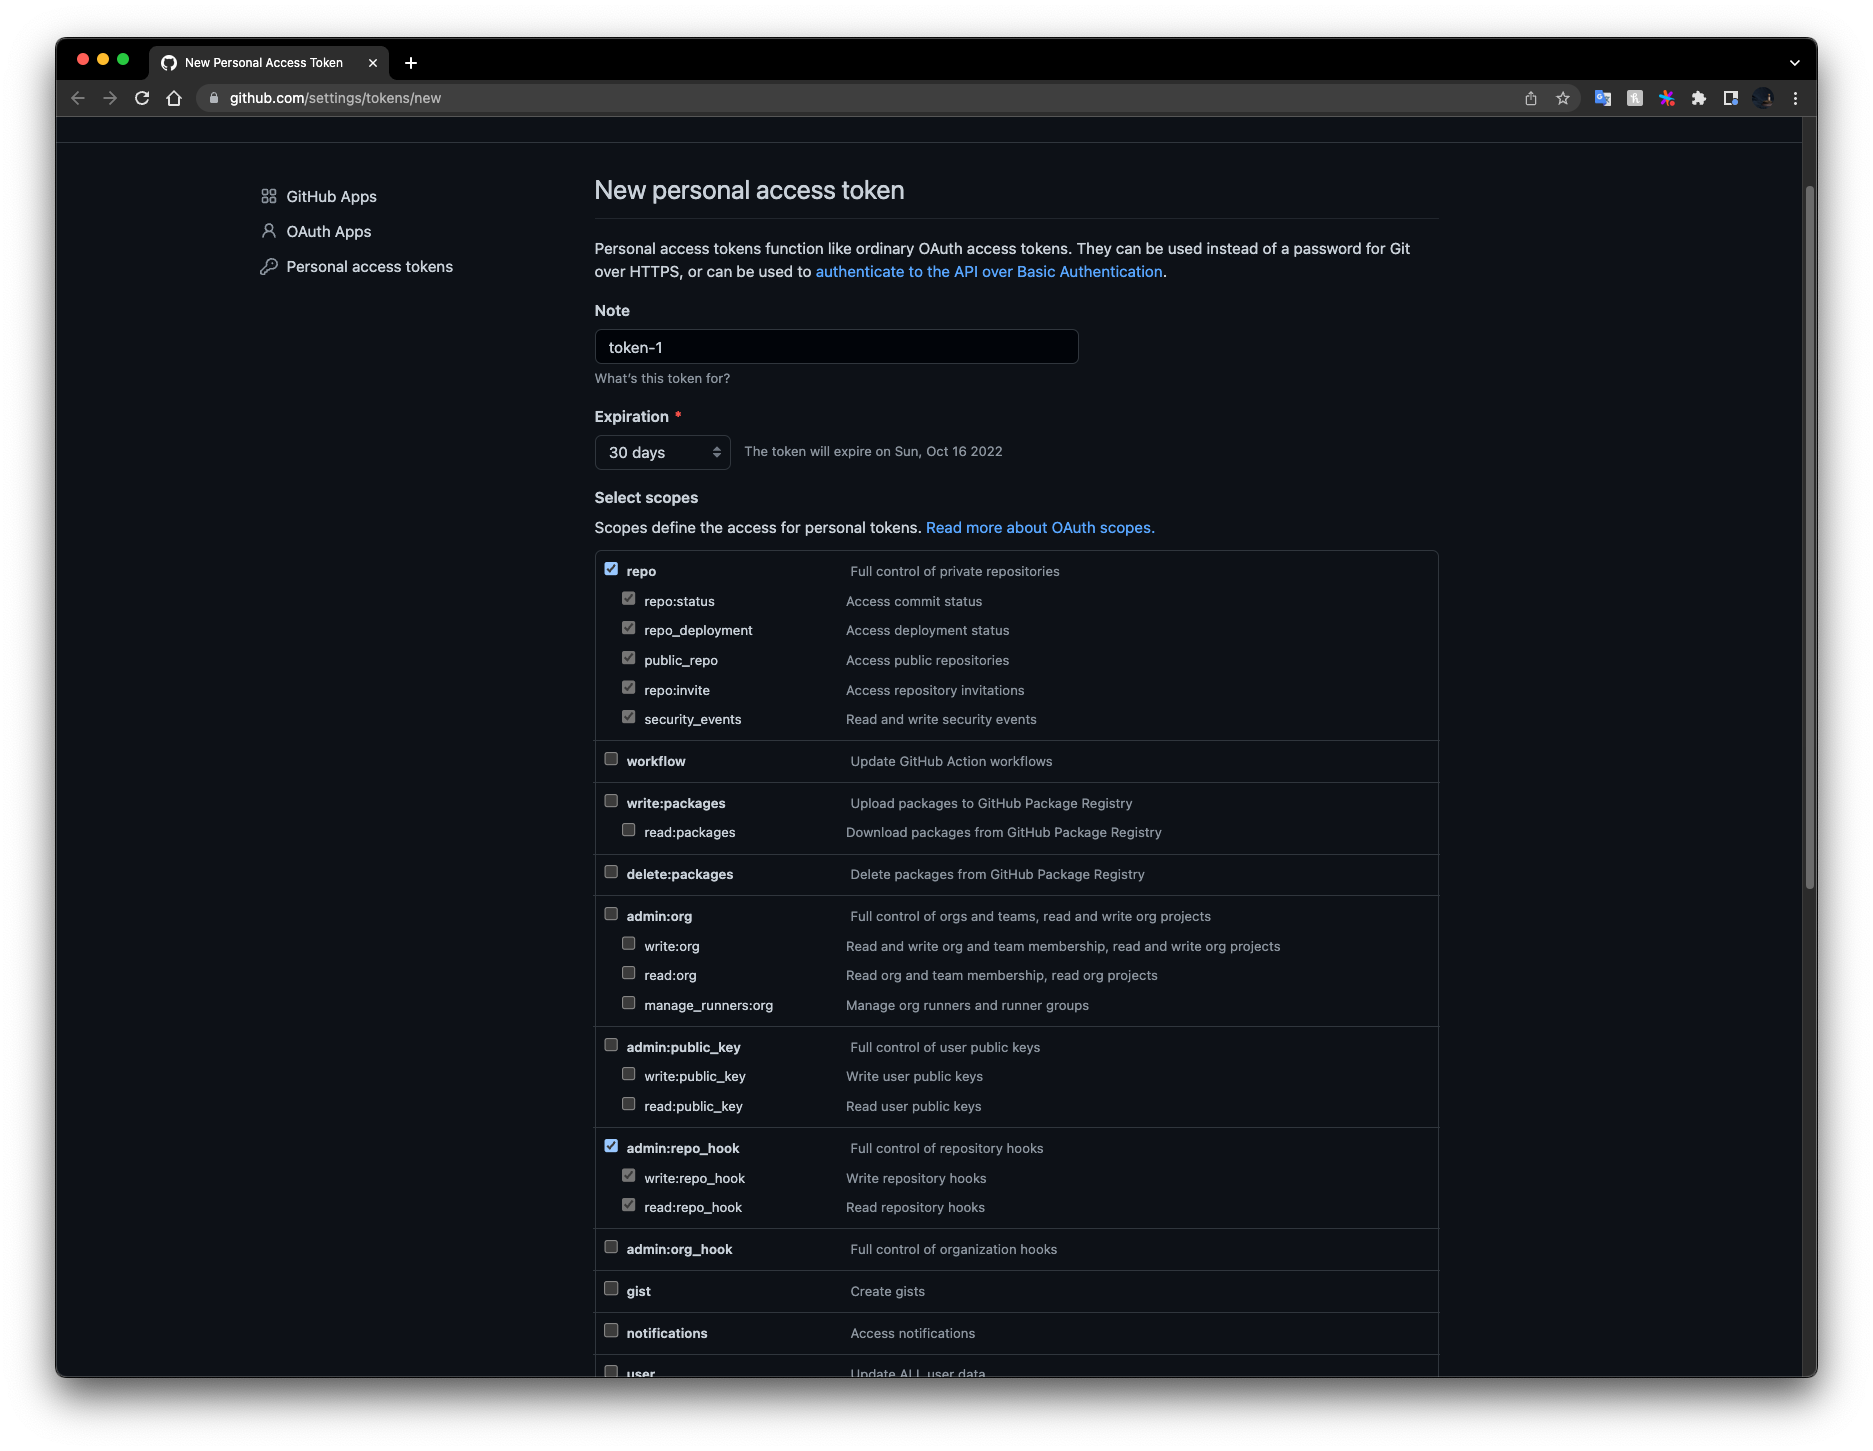Screen dimensions: 1873x1451
Task: Disable the admin:repo_hook scope checkbox
Action: 611,1146
